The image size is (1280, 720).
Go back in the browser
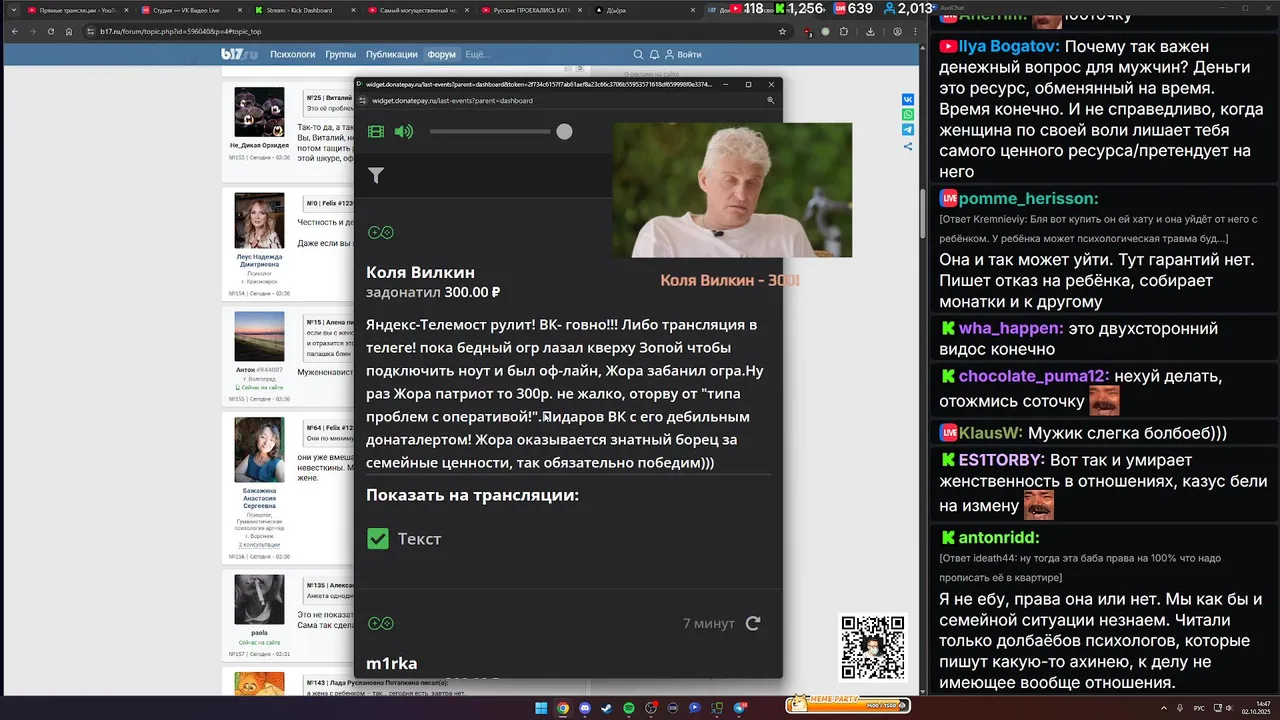tap(15, 31)
